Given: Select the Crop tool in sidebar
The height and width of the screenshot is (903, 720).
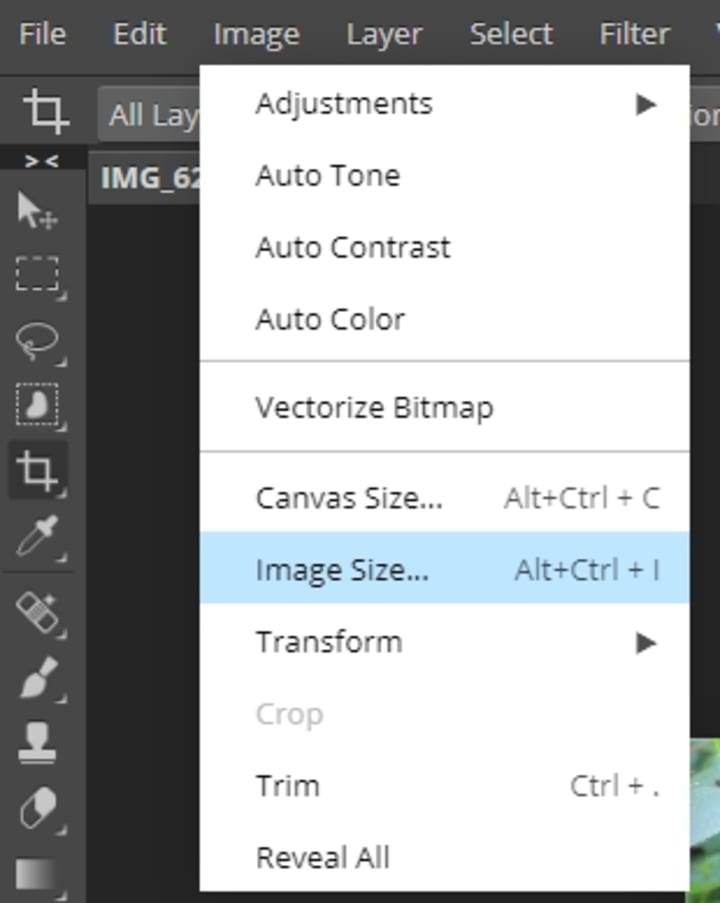Looking at the screenshot, I should 38,470.
